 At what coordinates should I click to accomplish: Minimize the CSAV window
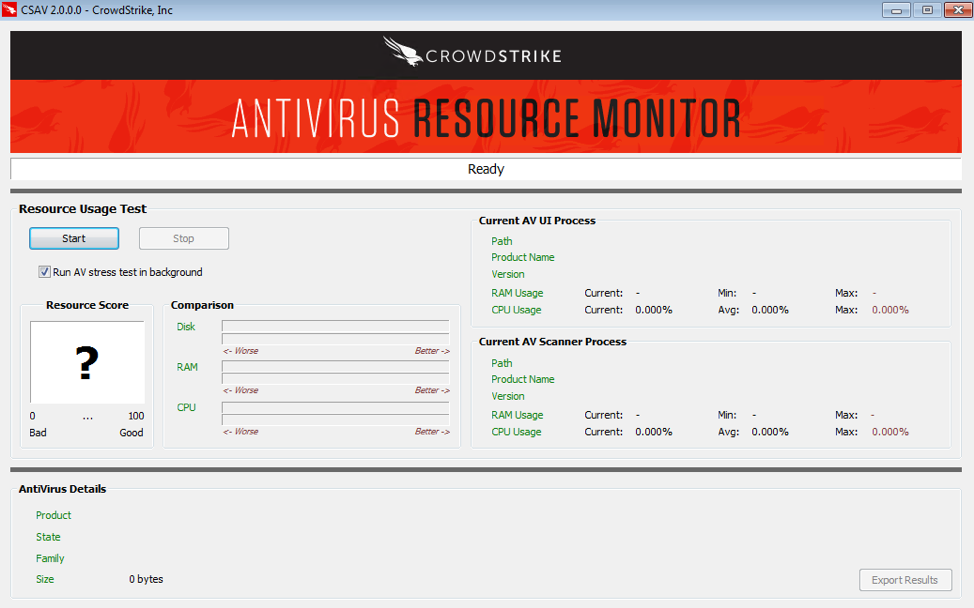click(x=896, y=10)
